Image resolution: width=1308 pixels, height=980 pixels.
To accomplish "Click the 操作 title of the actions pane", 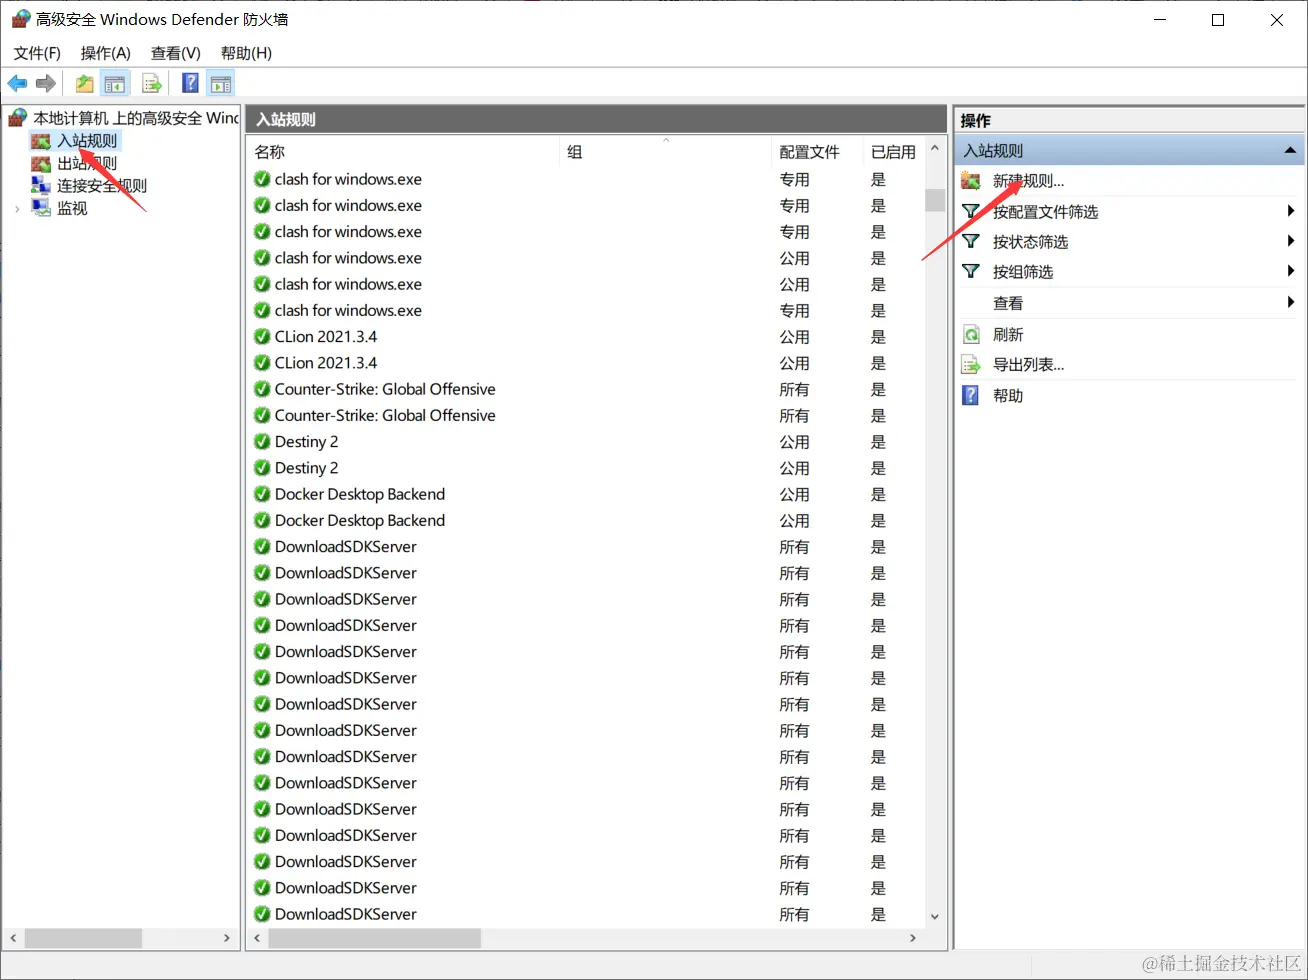I will [x=976, y=120].
